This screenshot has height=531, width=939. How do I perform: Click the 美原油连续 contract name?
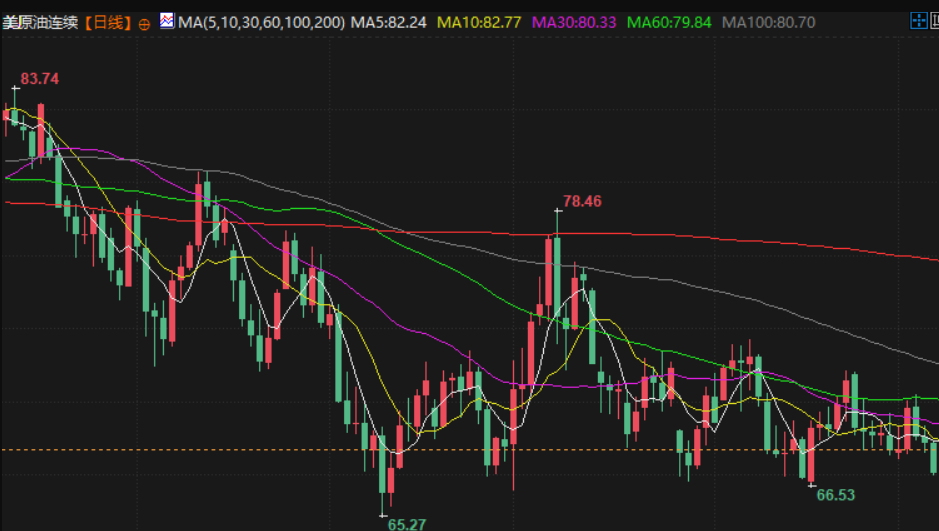40,23
